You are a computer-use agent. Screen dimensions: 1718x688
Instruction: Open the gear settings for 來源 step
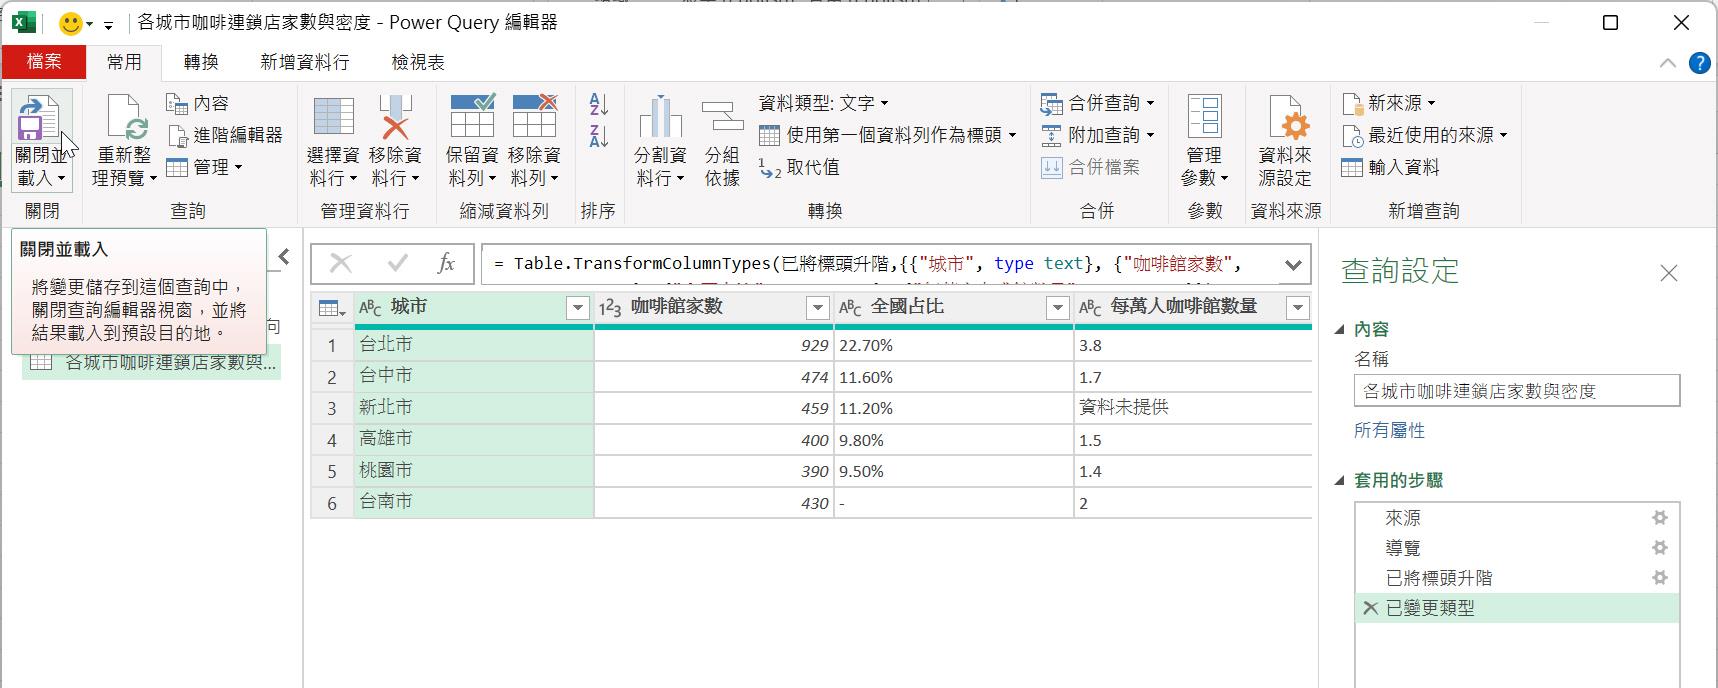(1659, 518)
